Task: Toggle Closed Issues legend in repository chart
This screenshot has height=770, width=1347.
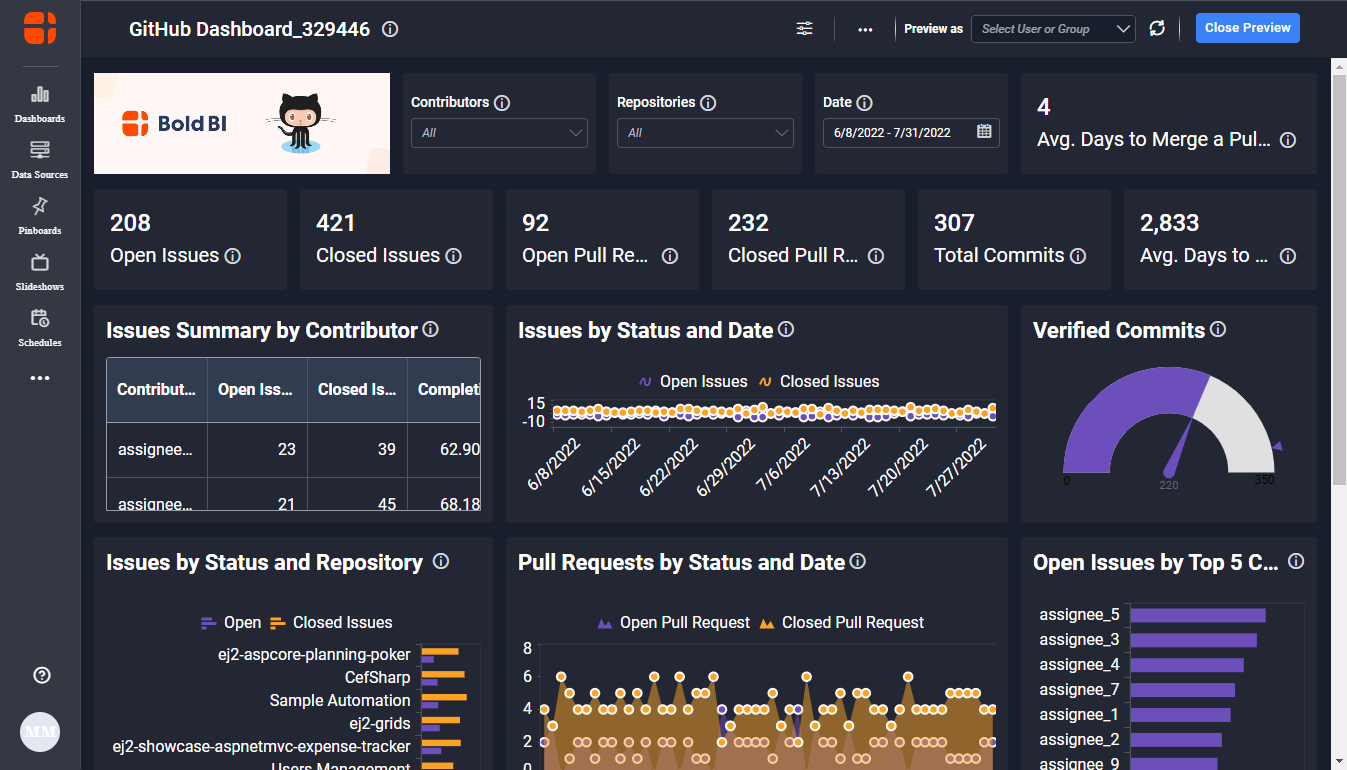Action: tap(331, 623)
